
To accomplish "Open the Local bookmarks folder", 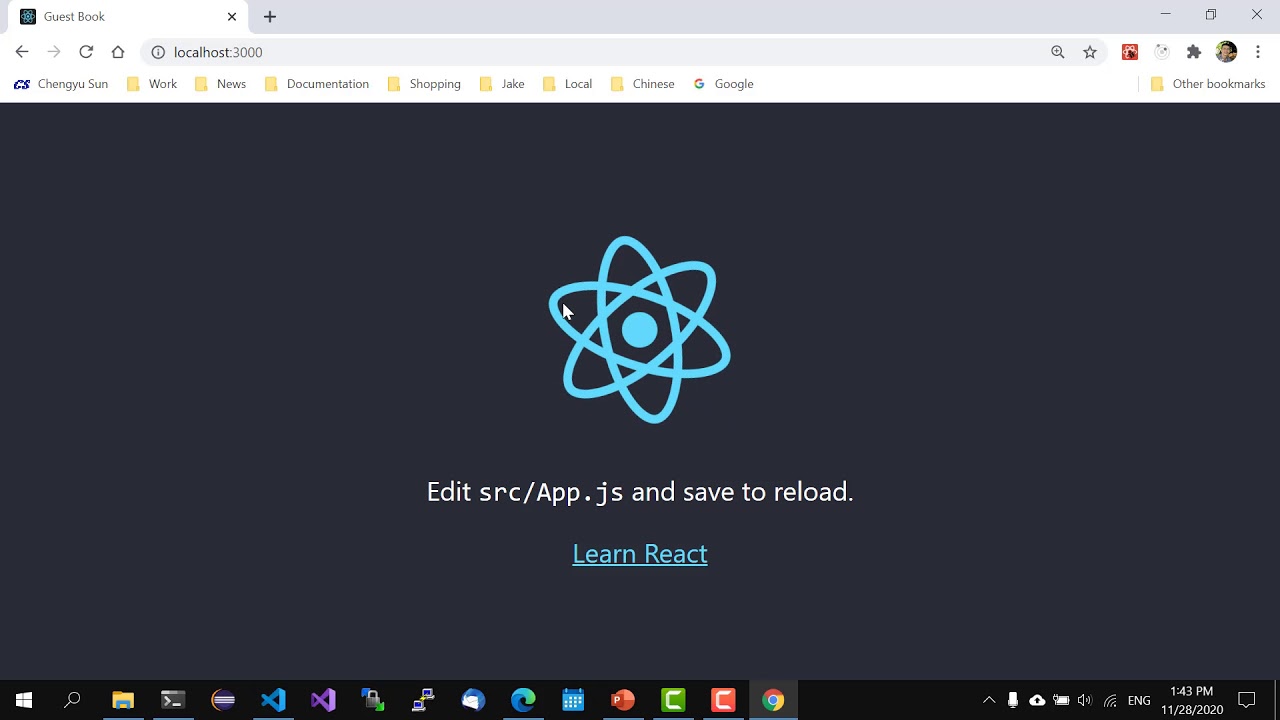I will click(567, 84).
